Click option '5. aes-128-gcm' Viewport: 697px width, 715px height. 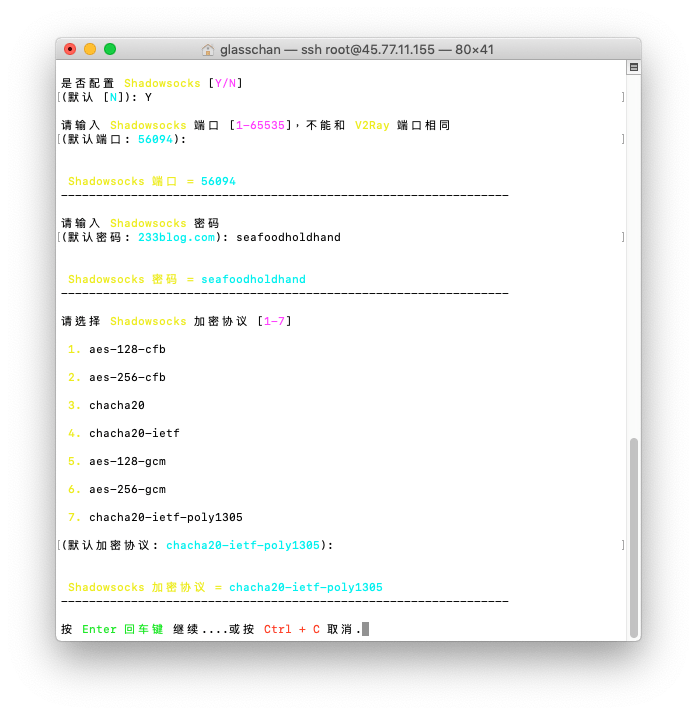pyautogui.click(x=117, y=461)
